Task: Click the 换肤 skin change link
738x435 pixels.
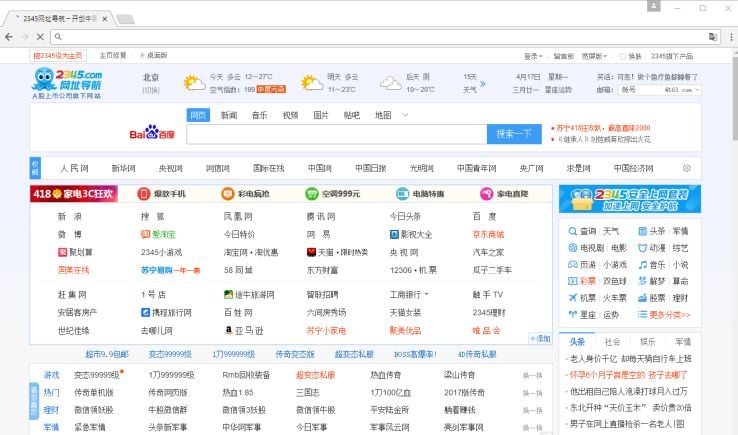Action: 631,56
